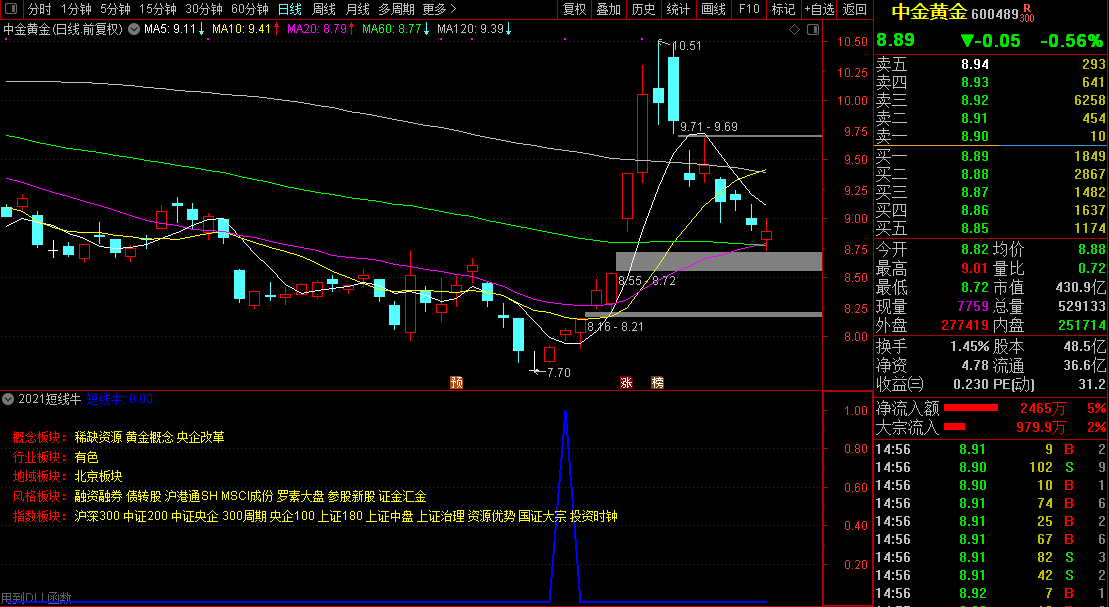This screenshot has width=1109, height=607.
Task: Click the R 300 margin badge
Action: [1027, 13]
